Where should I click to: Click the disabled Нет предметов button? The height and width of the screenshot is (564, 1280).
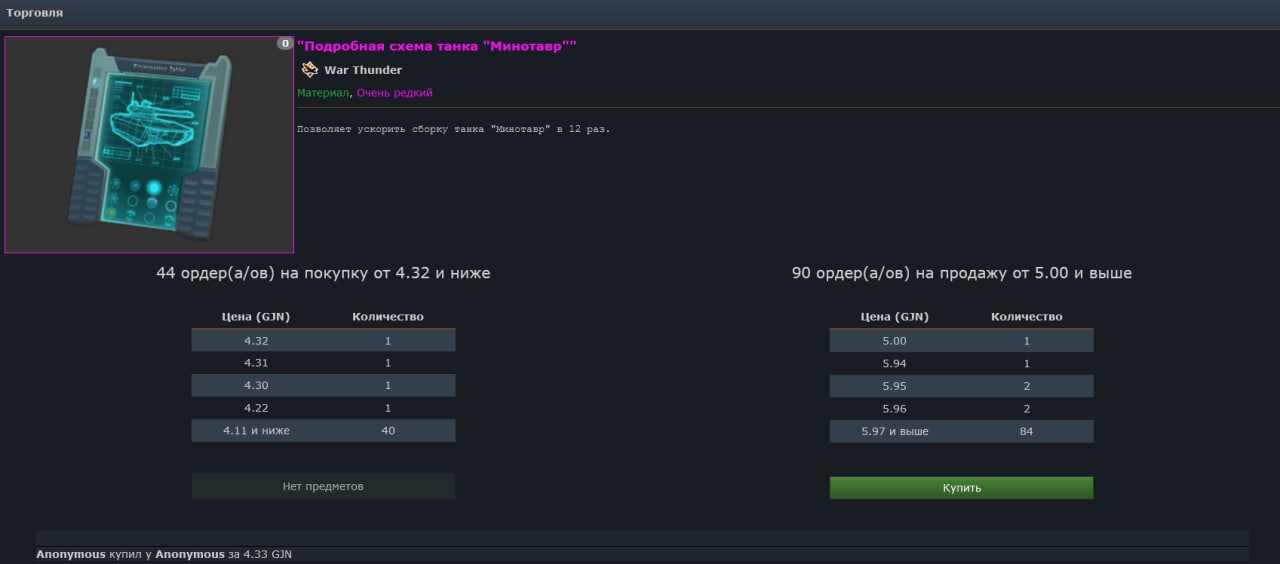[x=323, y=486]
